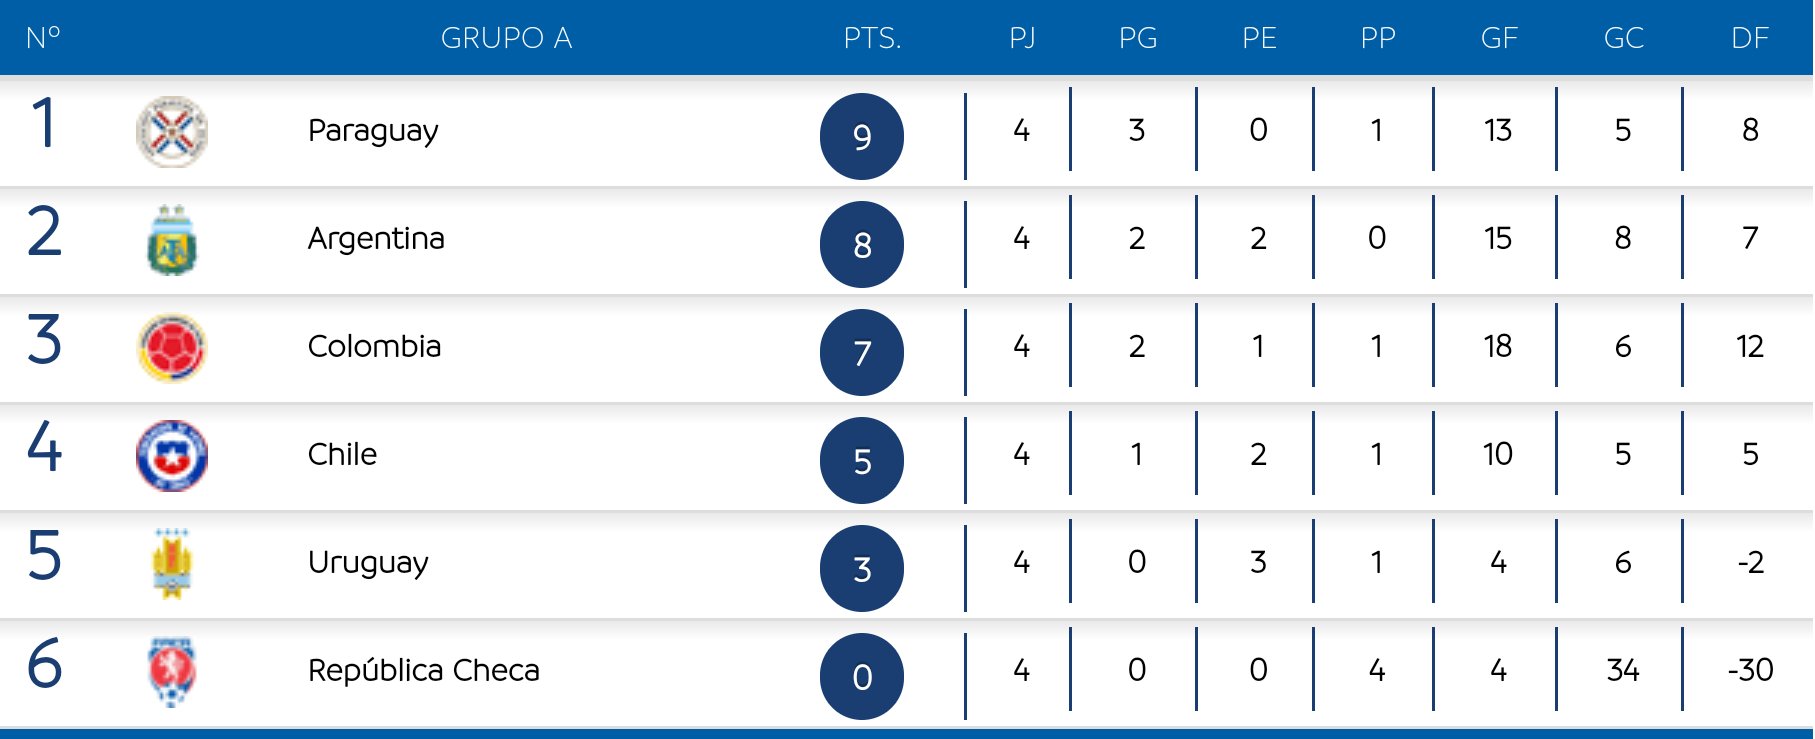
Task: Click the GRUPO A header
Action: tap(506, 38)
